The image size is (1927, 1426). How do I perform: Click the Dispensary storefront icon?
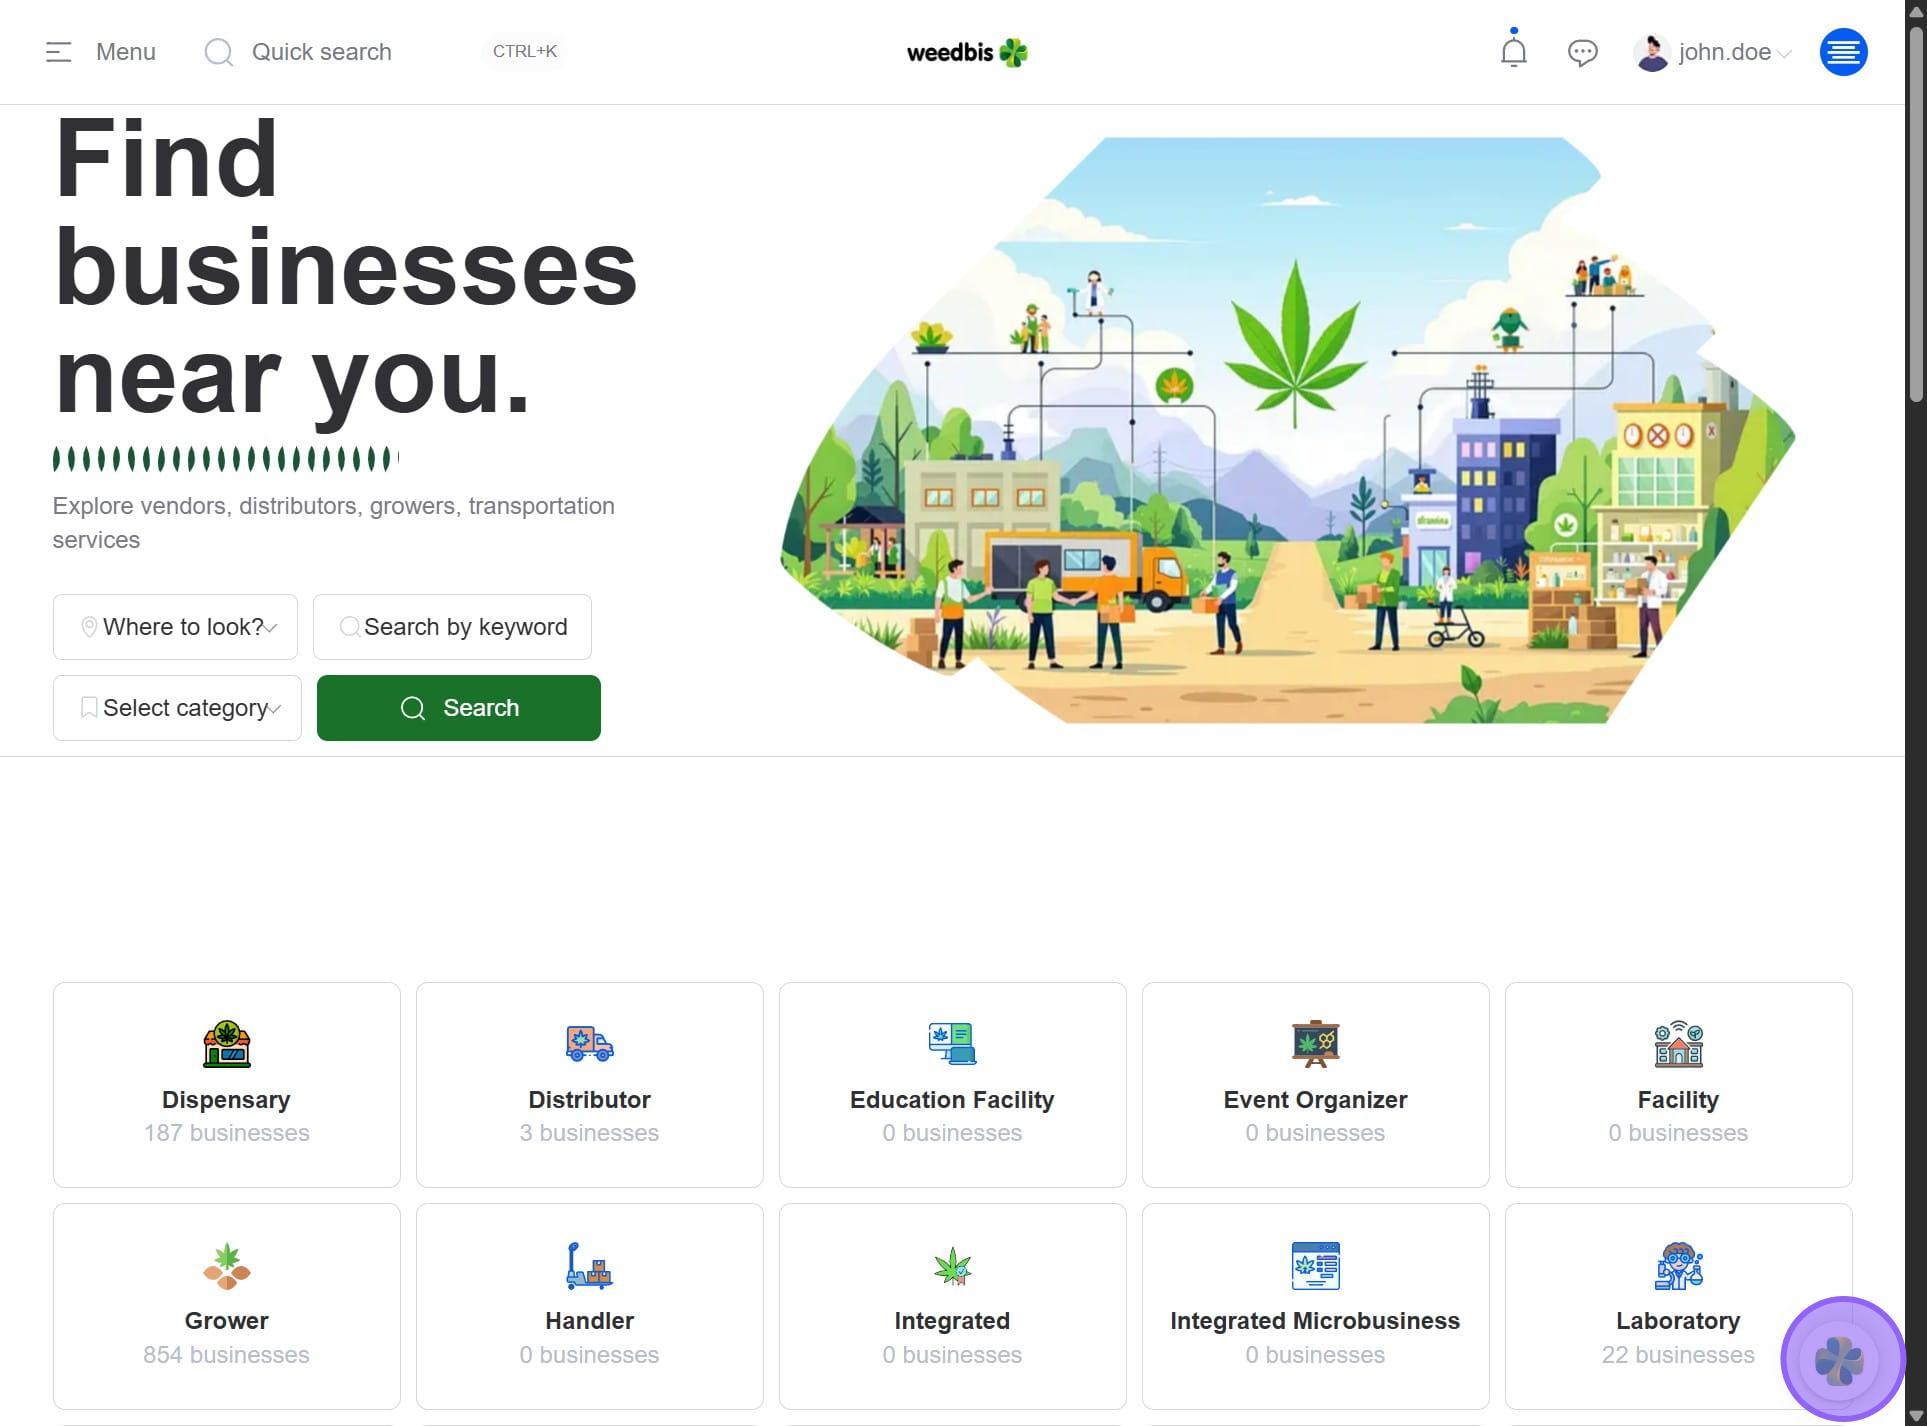tap(227, 1044)
